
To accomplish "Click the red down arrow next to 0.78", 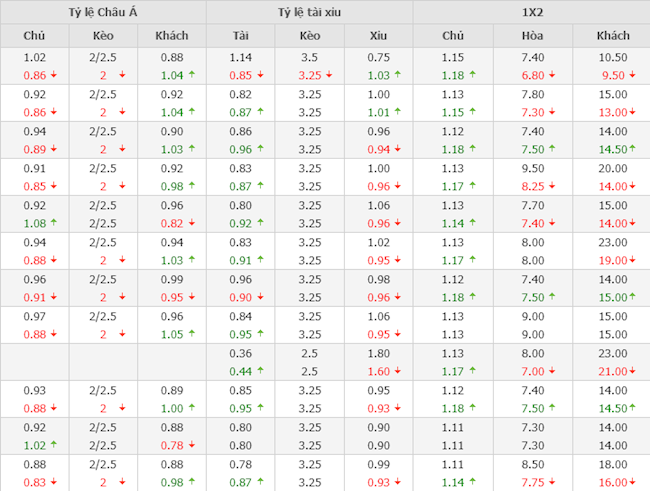I will point(190,445).
